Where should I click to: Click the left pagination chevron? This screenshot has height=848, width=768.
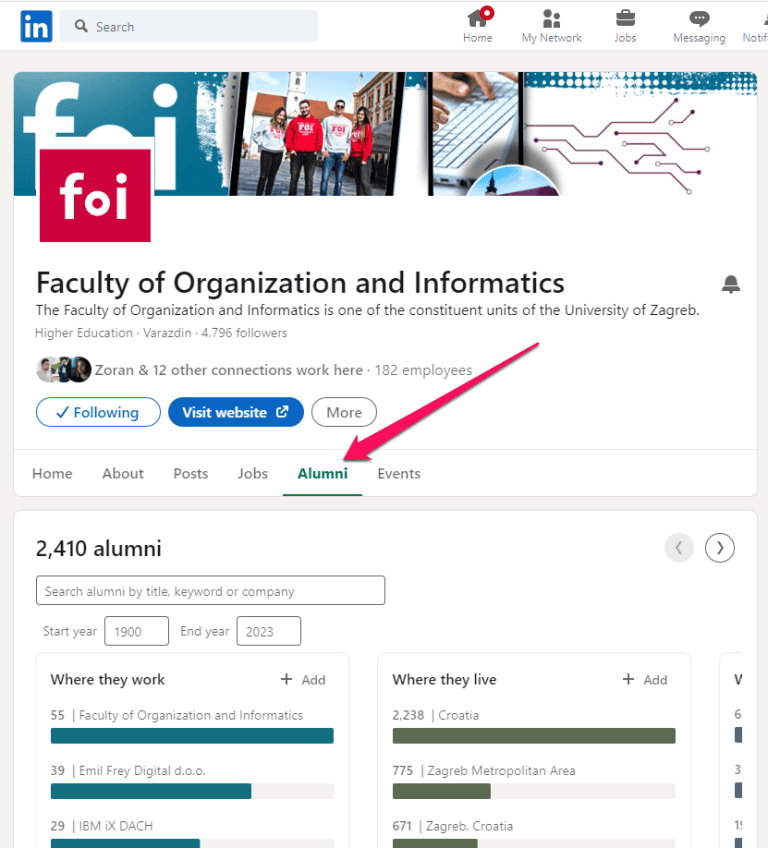679,548
